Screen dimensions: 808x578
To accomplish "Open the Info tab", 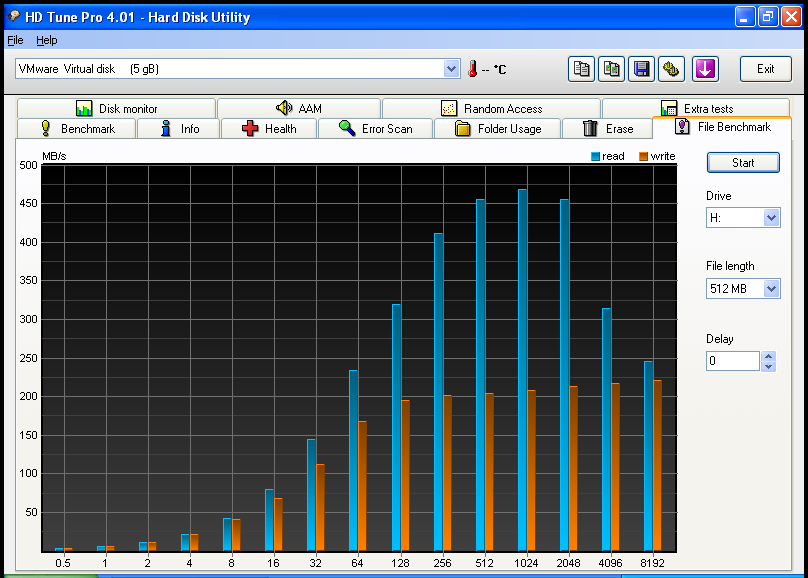I will tap(179, 129).
